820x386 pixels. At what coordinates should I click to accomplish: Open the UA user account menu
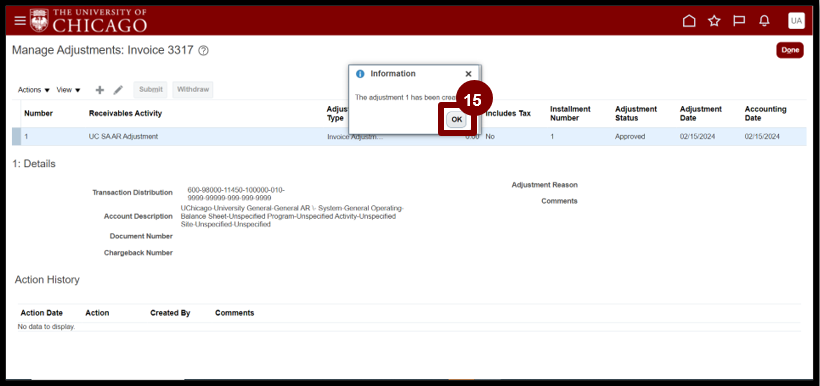click(x=796, y=21)
